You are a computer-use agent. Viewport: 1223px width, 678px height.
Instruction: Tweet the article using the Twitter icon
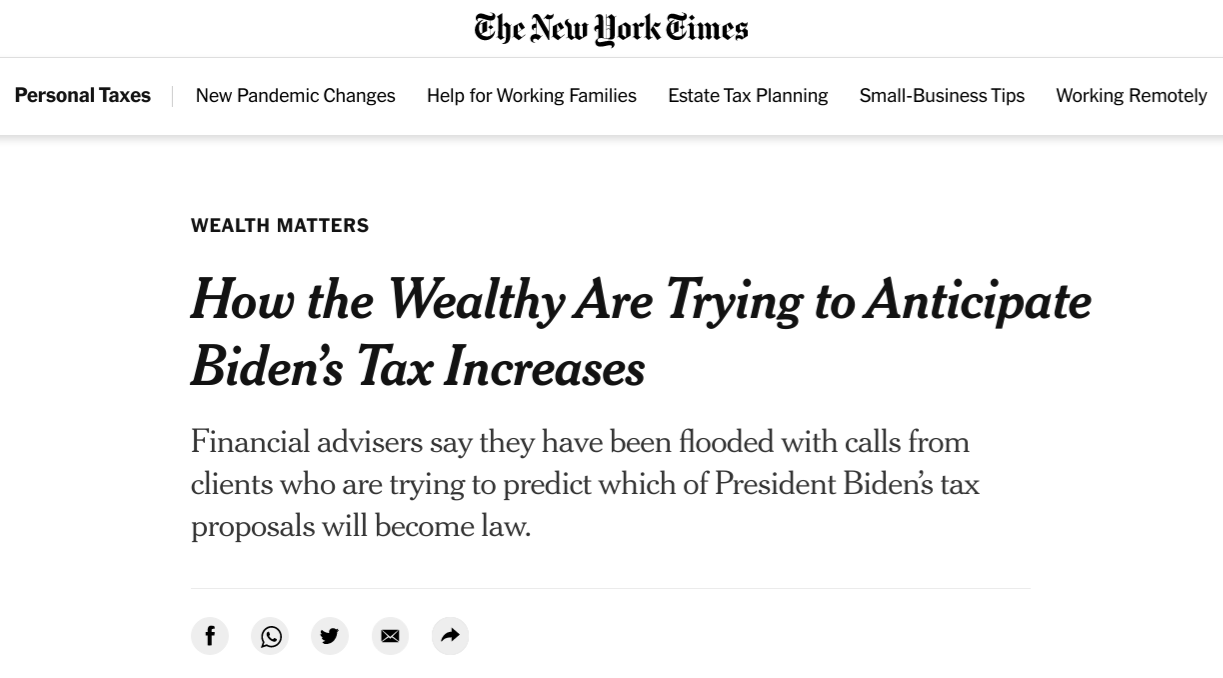point(330,636)
